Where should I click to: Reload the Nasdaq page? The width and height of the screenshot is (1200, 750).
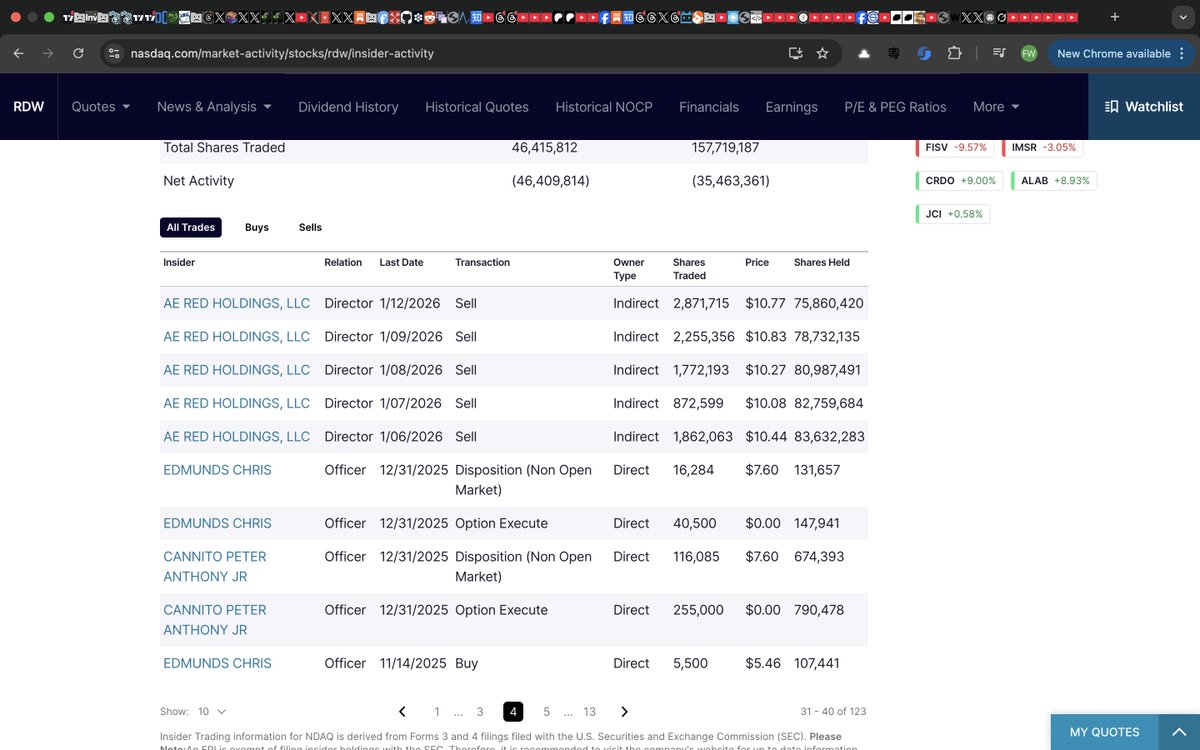point(78,53)
